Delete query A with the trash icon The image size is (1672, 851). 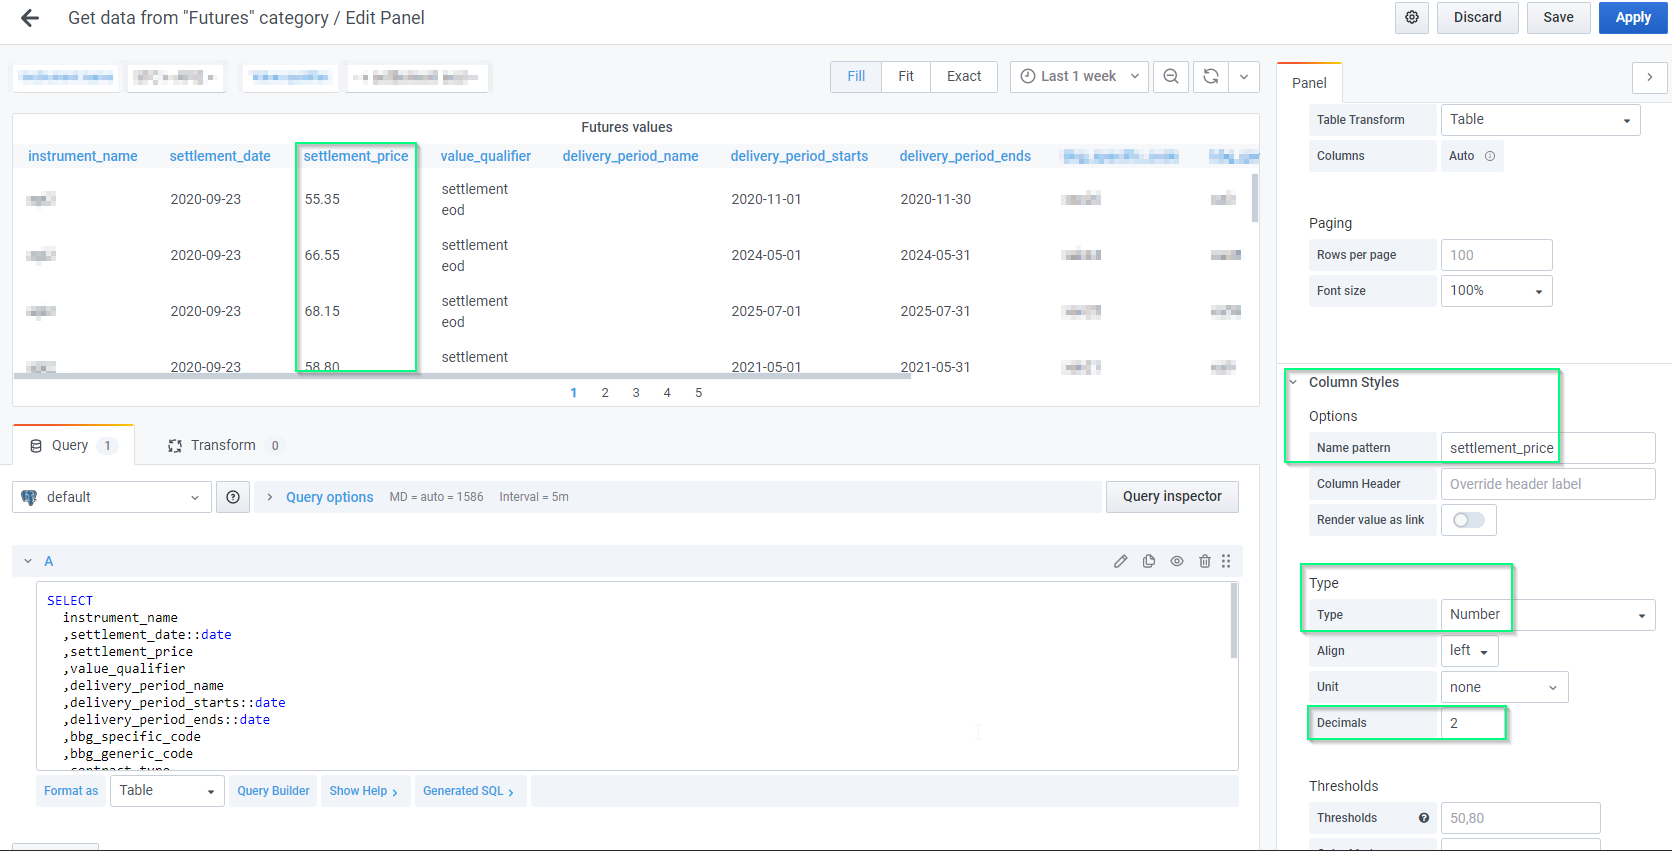coord(1205,561)
